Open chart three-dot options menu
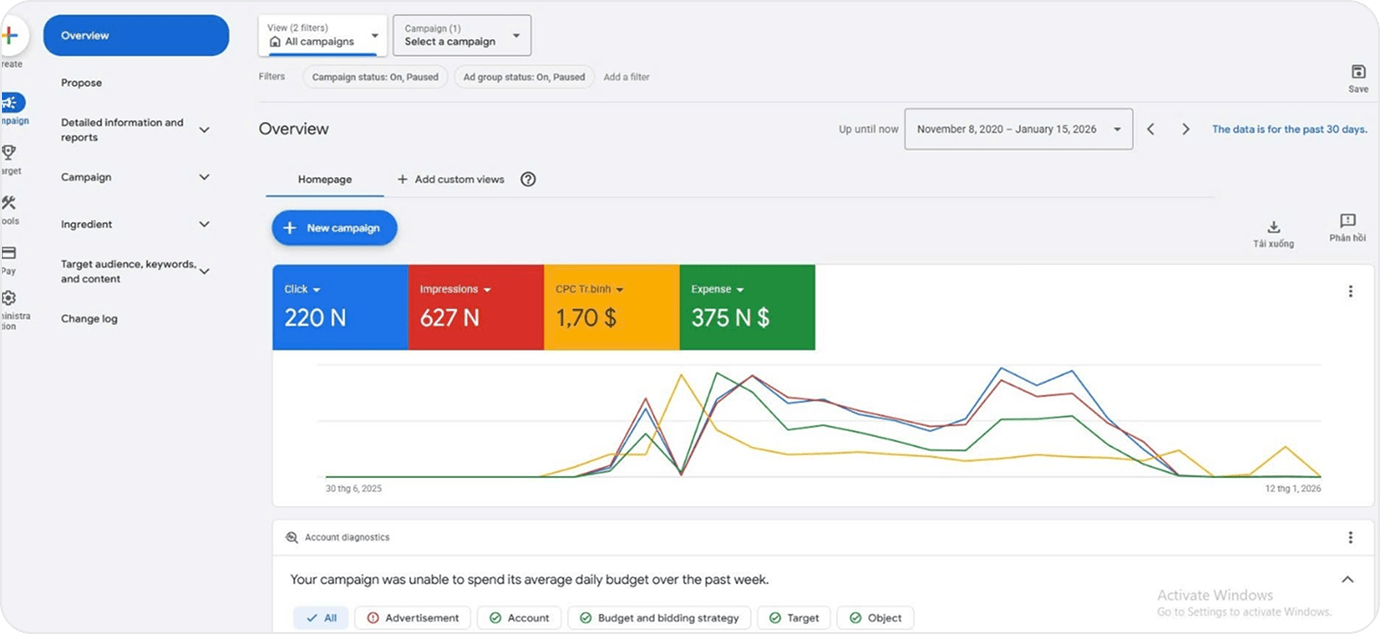Screen dimensions: 1380x634 (x=1350, y=291)
